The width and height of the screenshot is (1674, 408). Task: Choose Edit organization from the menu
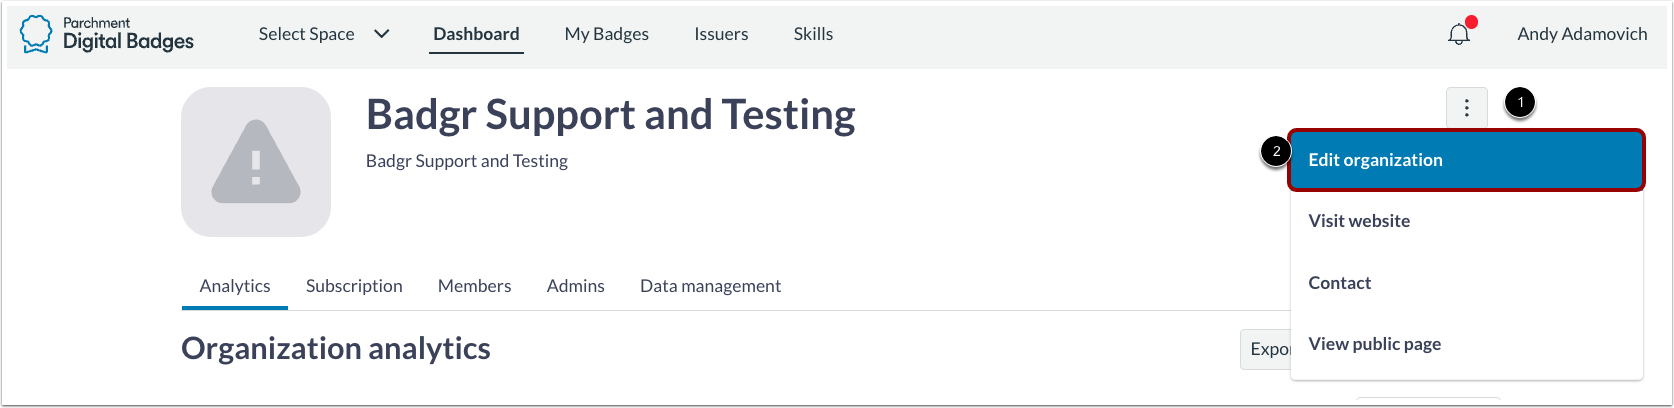click(1375, 160)
